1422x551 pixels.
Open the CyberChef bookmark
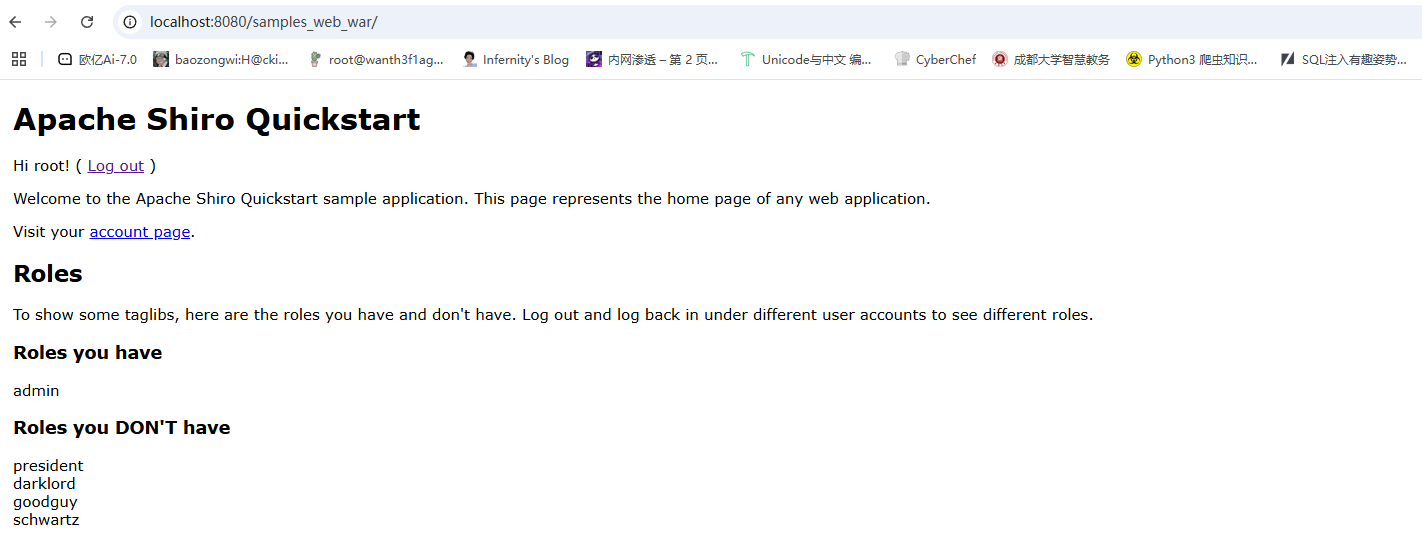pos(935,59)
